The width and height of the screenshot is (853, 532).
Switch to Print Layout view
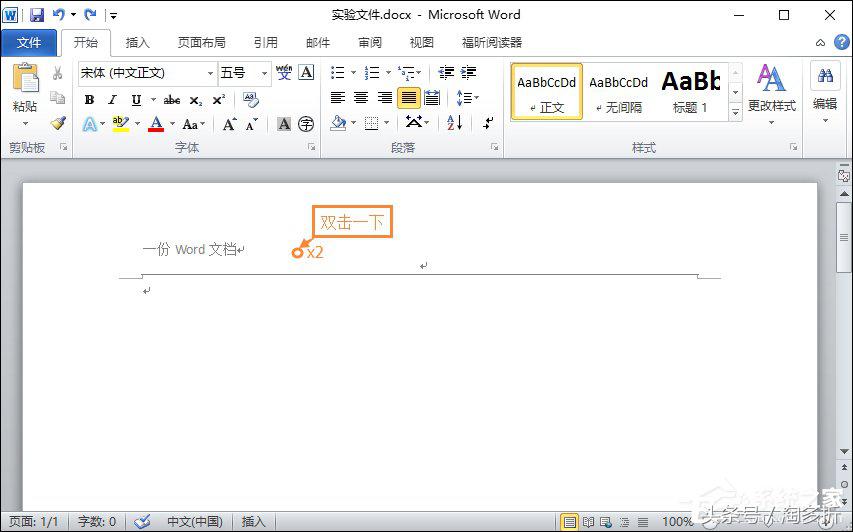point(569,522)
